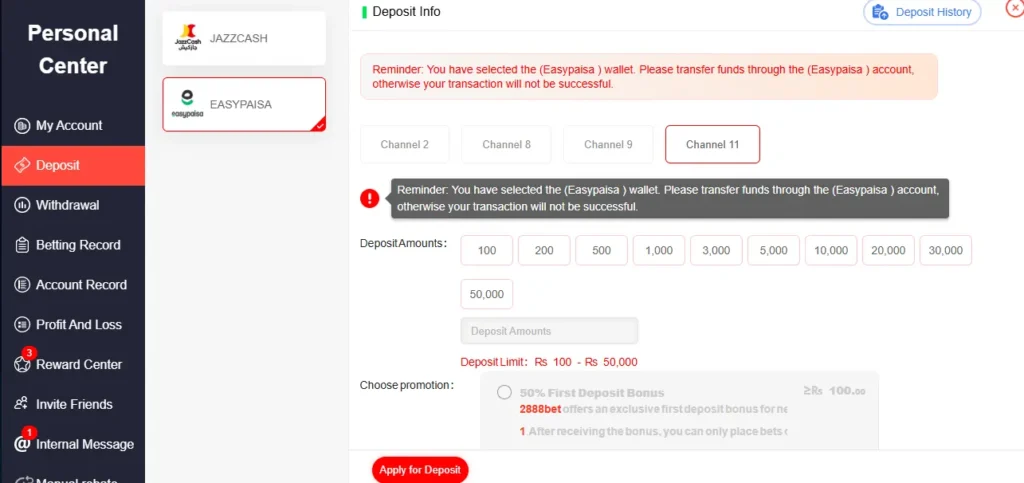The width and height of the screenshot is (1024, 483).
Task: Click the Deposit Amounts input field
Action: coord(549,331)
